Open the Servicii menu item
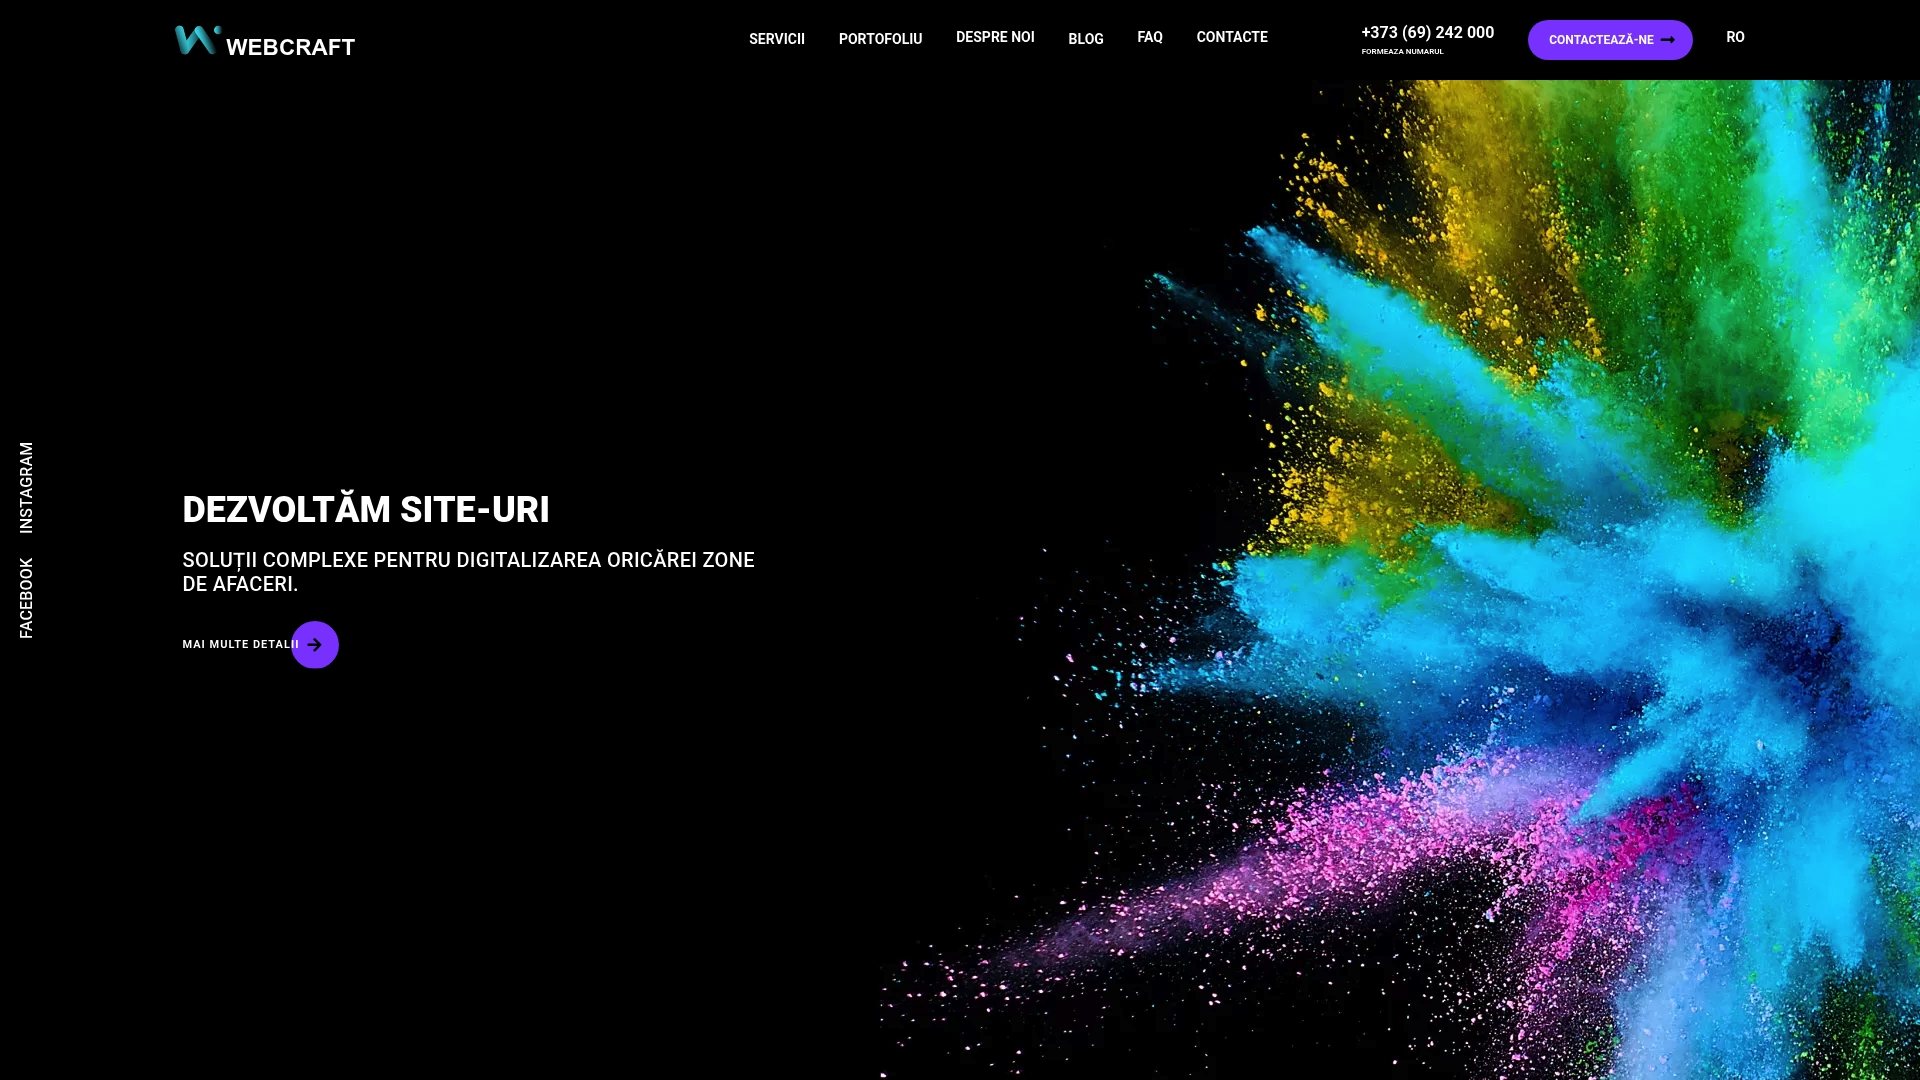The height and width of the screenshot is (1080, 1920). (777, 39)
